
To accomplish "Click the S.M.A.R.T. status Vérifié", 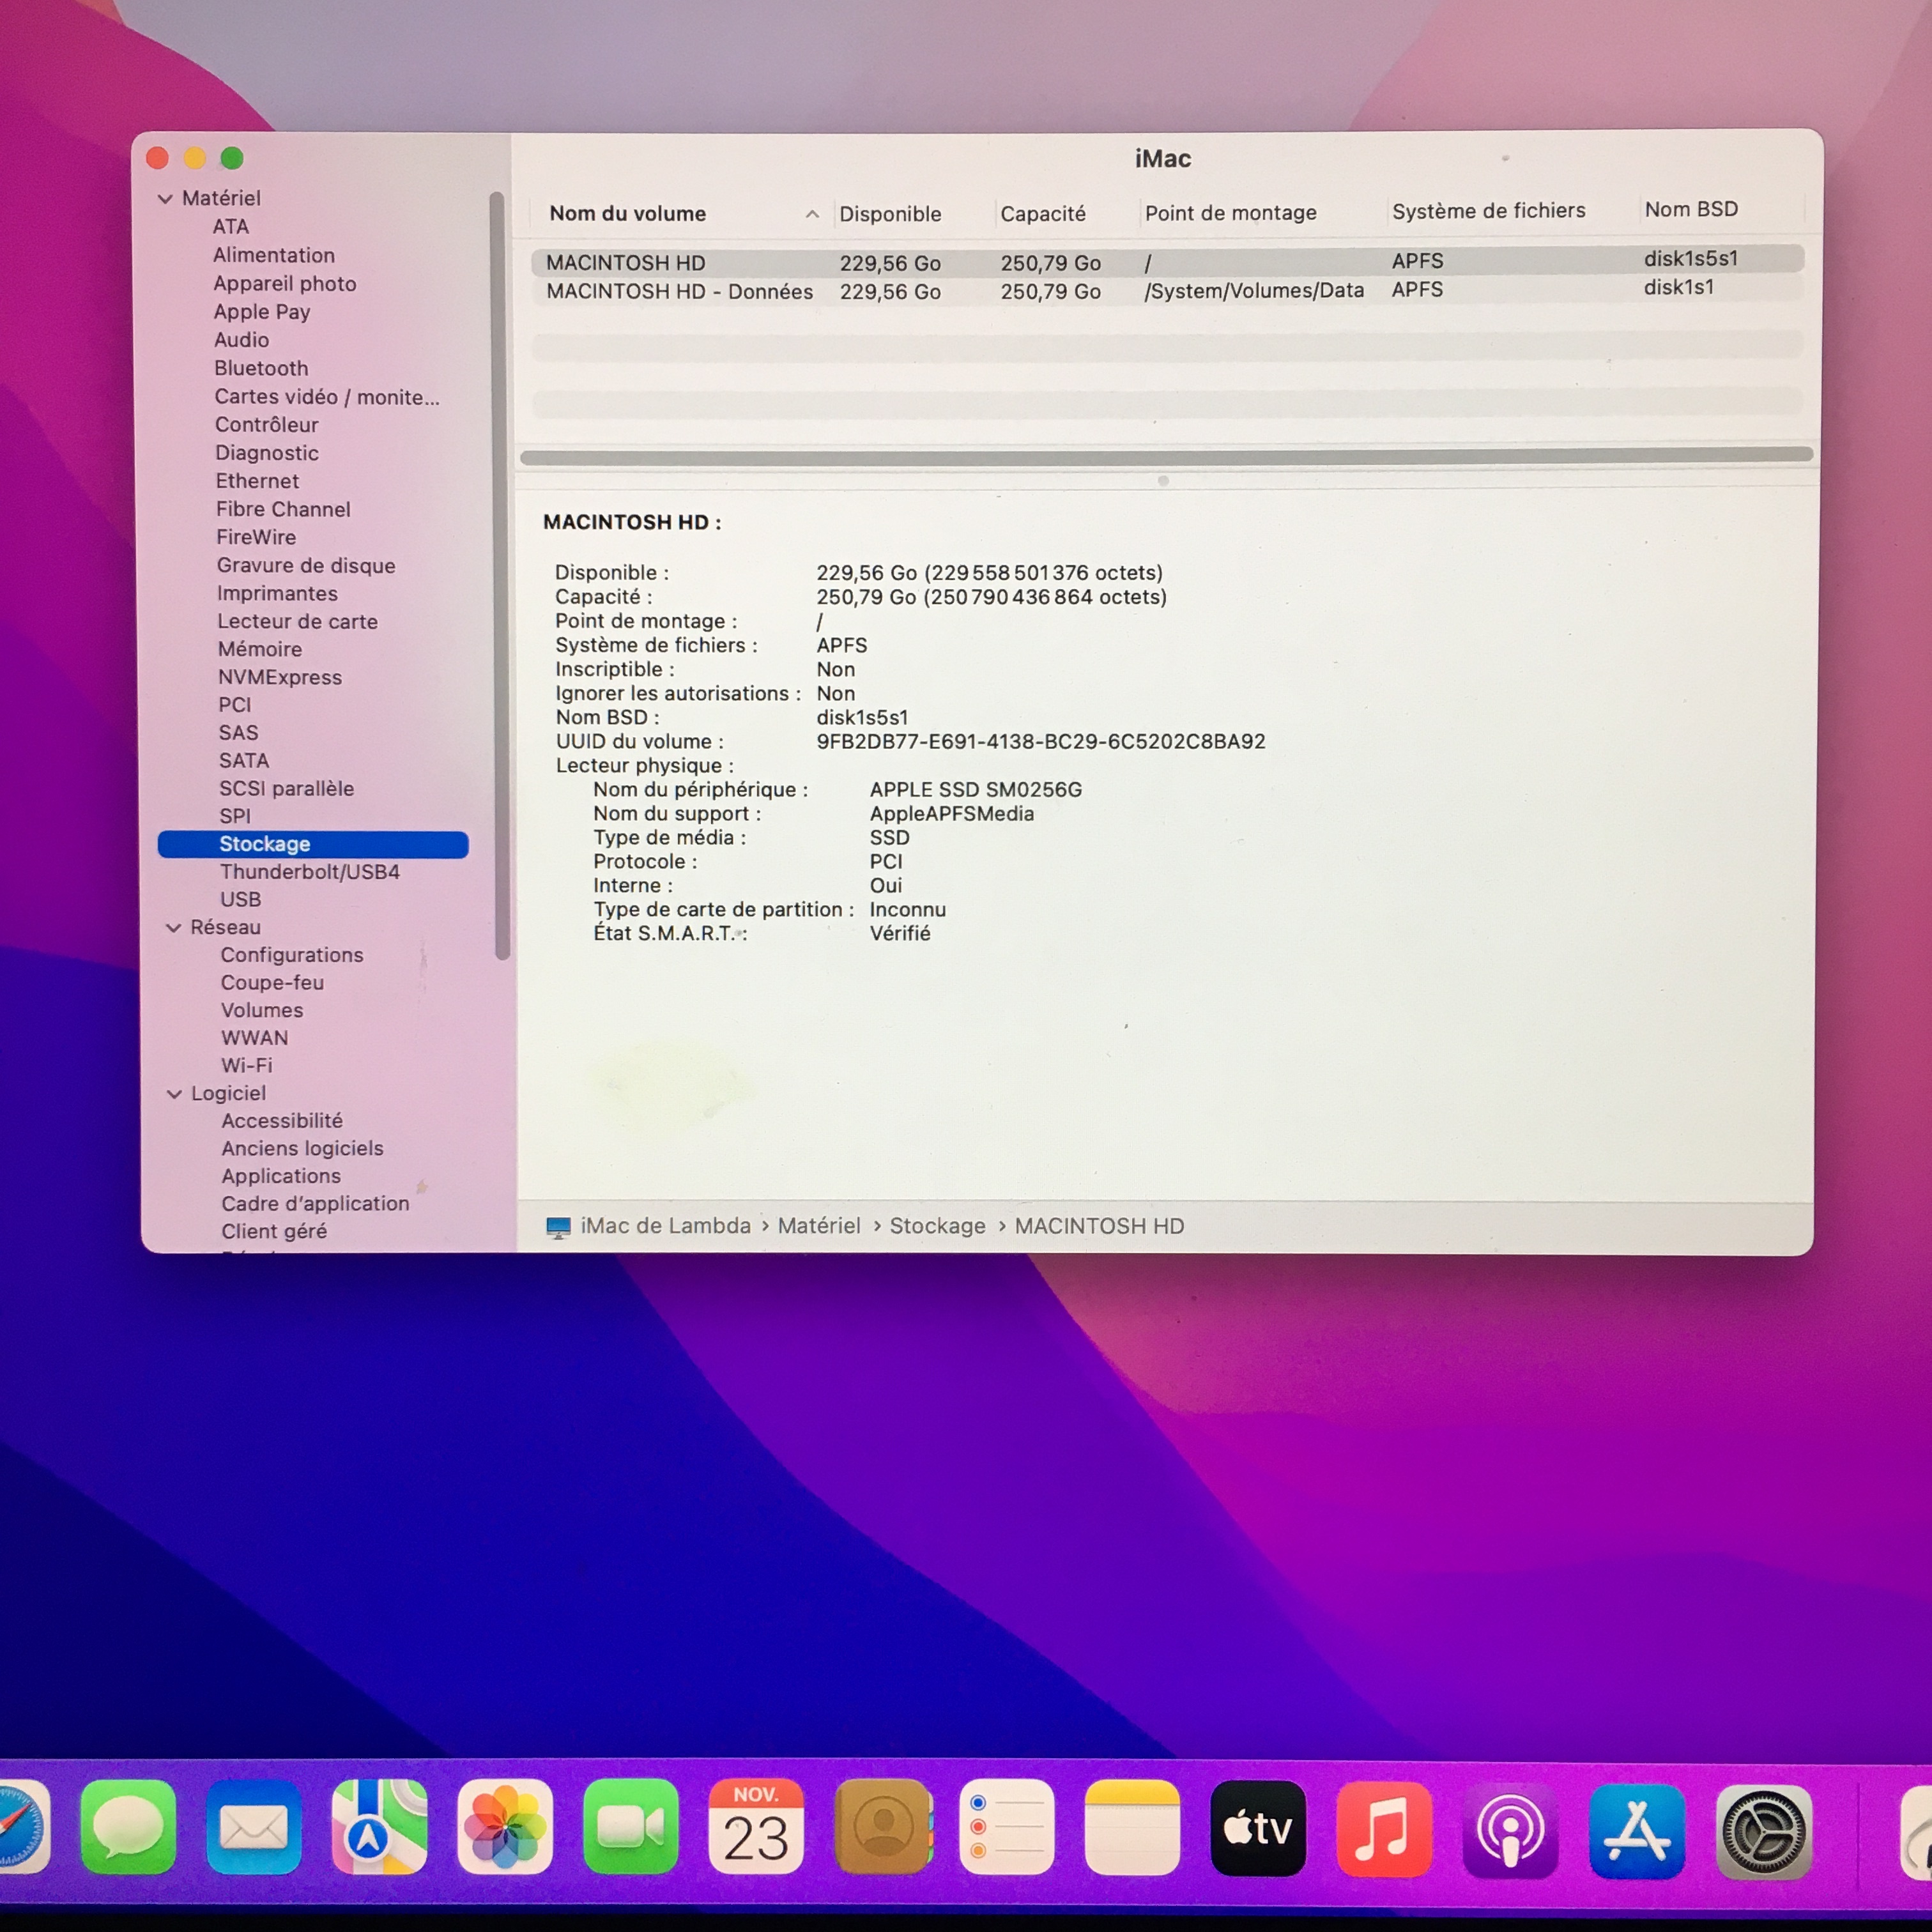I will [900, 934].
